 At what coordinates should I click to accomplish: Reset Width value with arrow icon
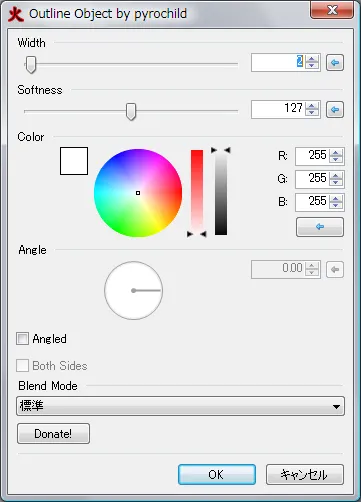click(335, 62)
